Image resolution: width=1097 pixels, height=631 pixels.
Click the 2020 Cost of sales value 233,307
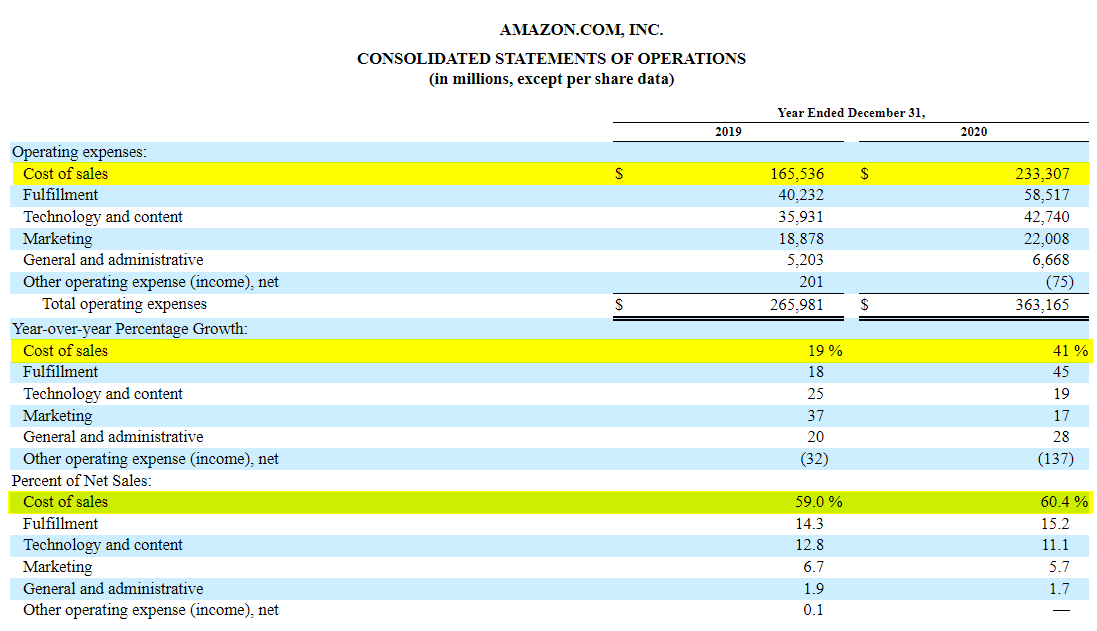pos(1041,174)
